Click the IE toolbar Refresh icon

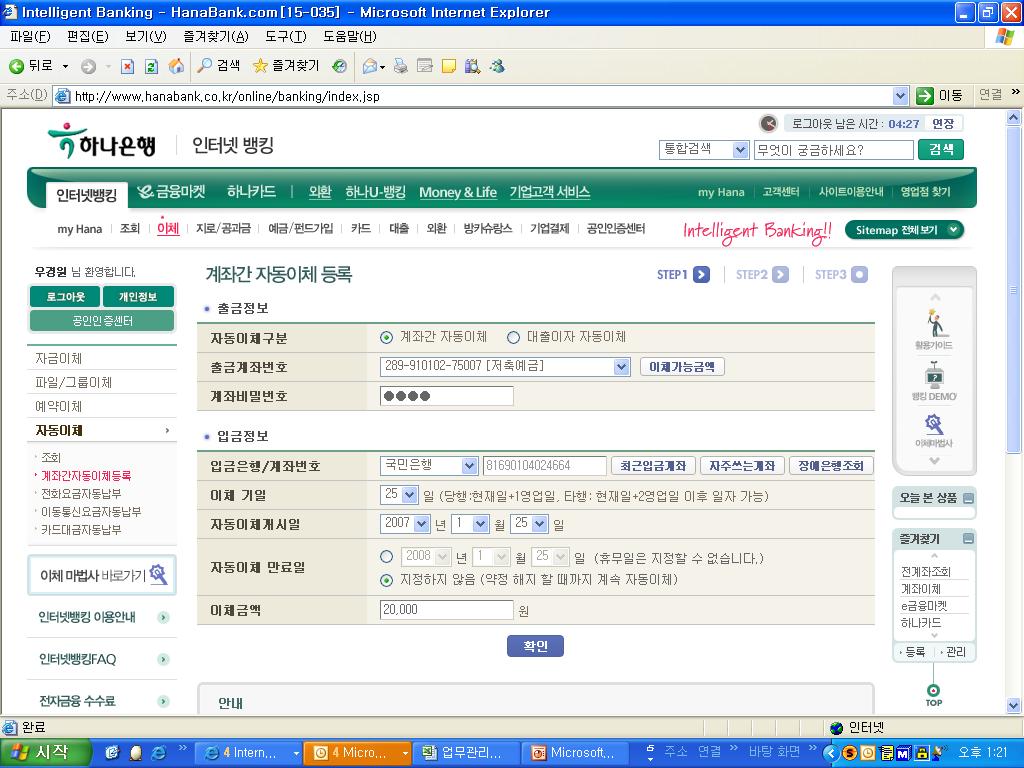[151, 66]
